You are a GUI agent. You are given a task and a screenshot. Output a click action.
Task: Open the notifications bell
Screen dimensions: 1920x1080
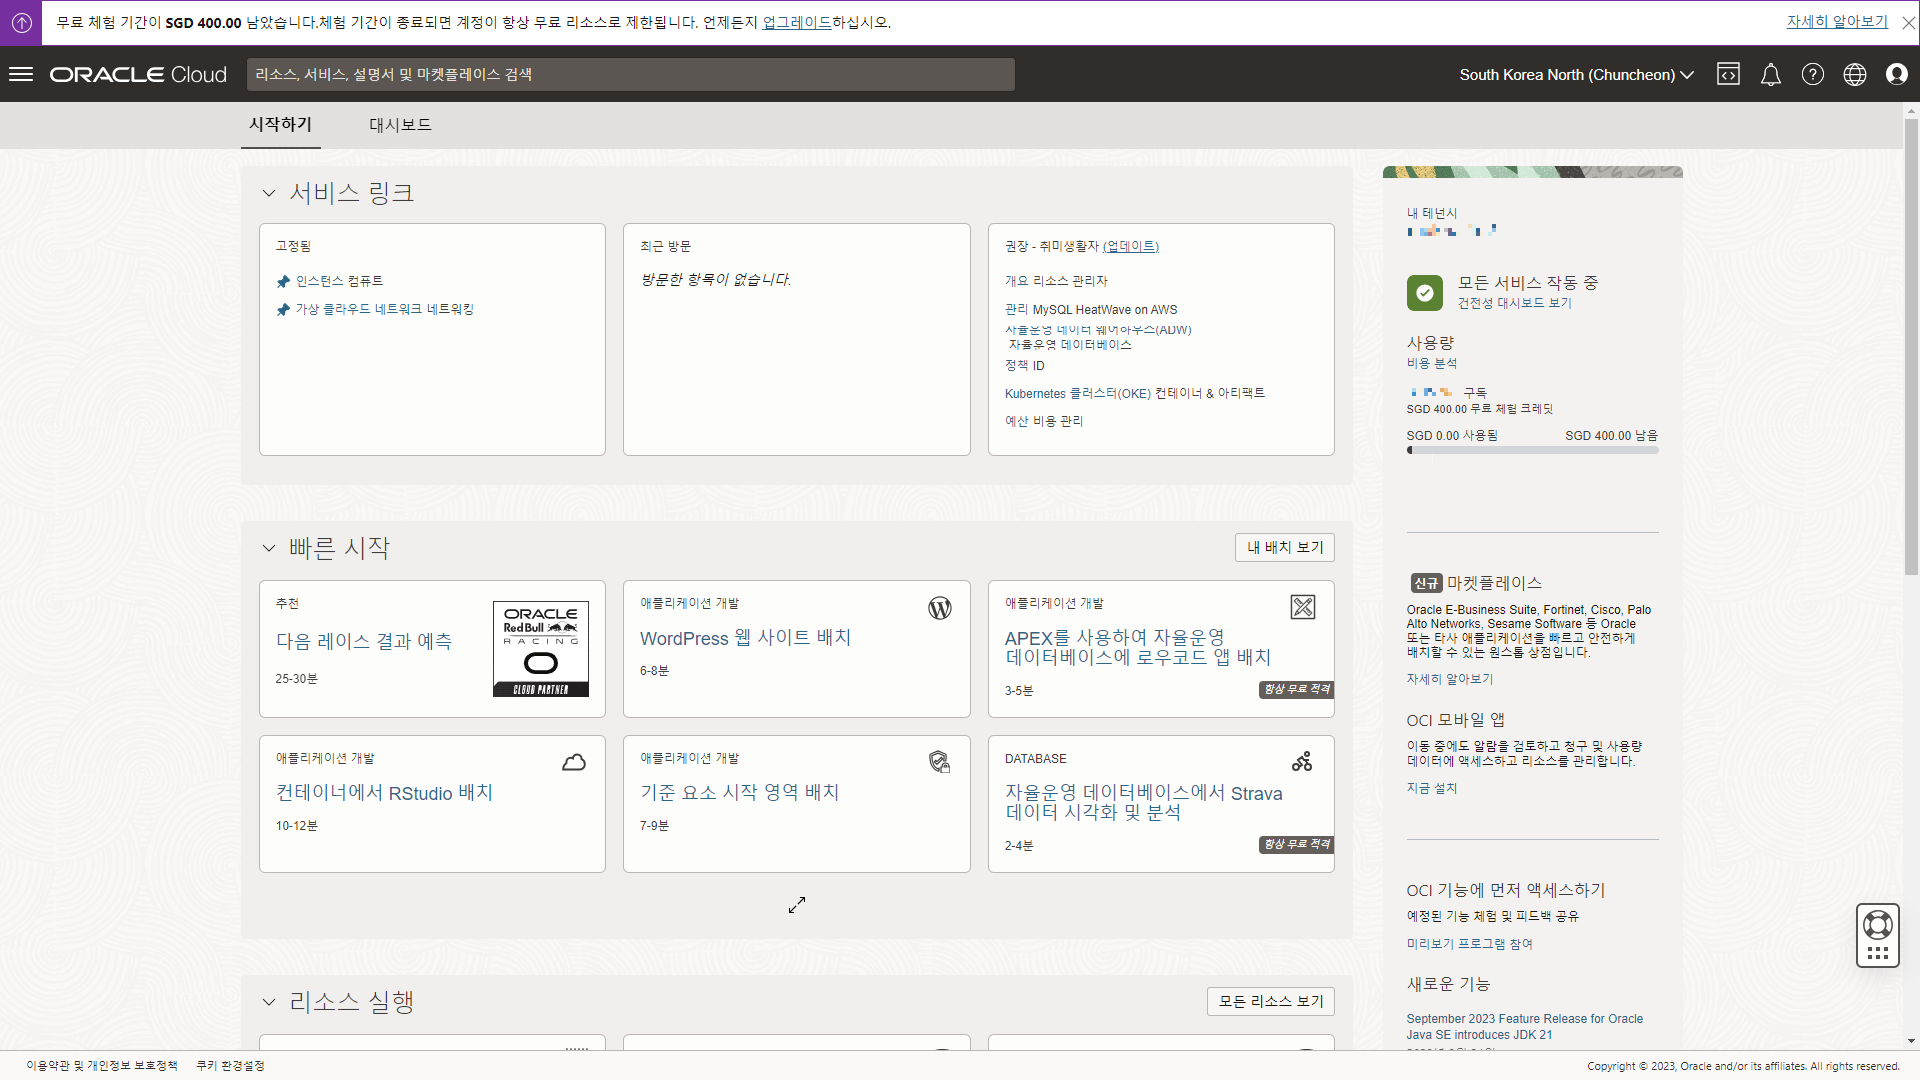[1770, 74]
